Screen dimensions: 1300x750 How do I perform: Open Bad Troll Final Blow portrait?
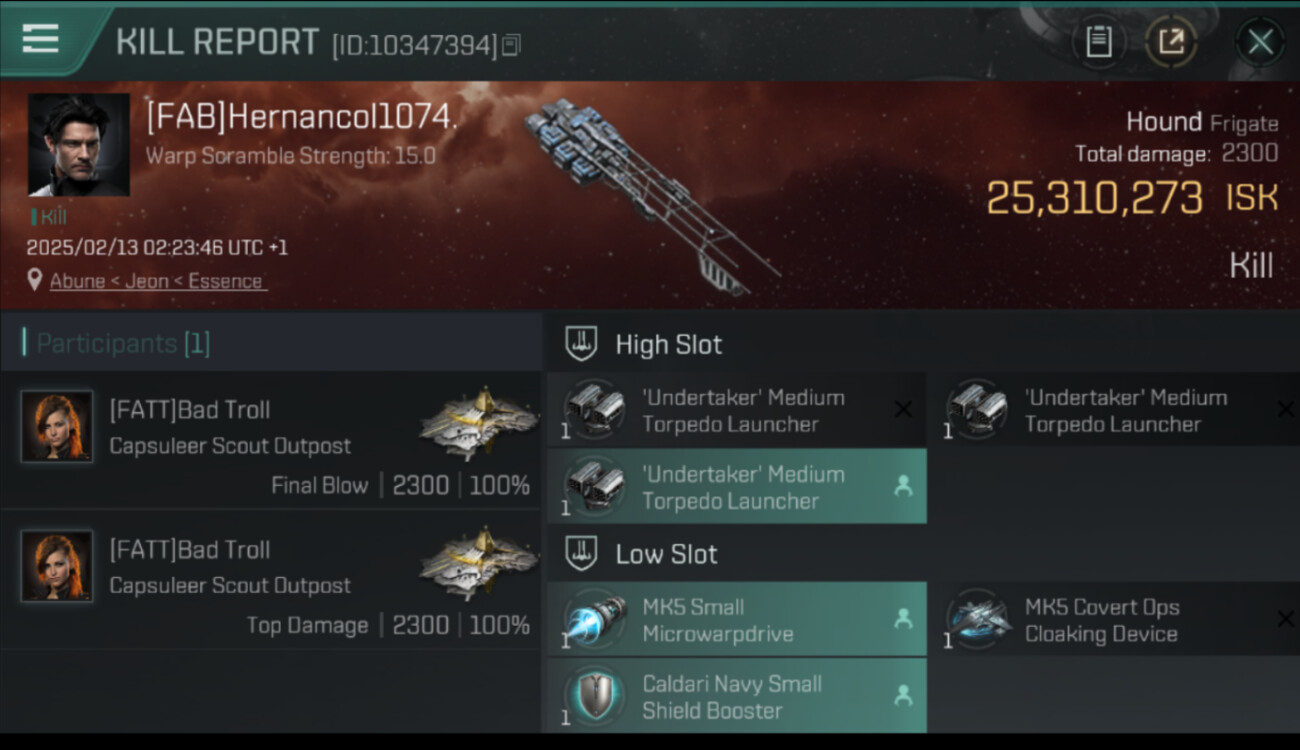click(x=57, y=426)
